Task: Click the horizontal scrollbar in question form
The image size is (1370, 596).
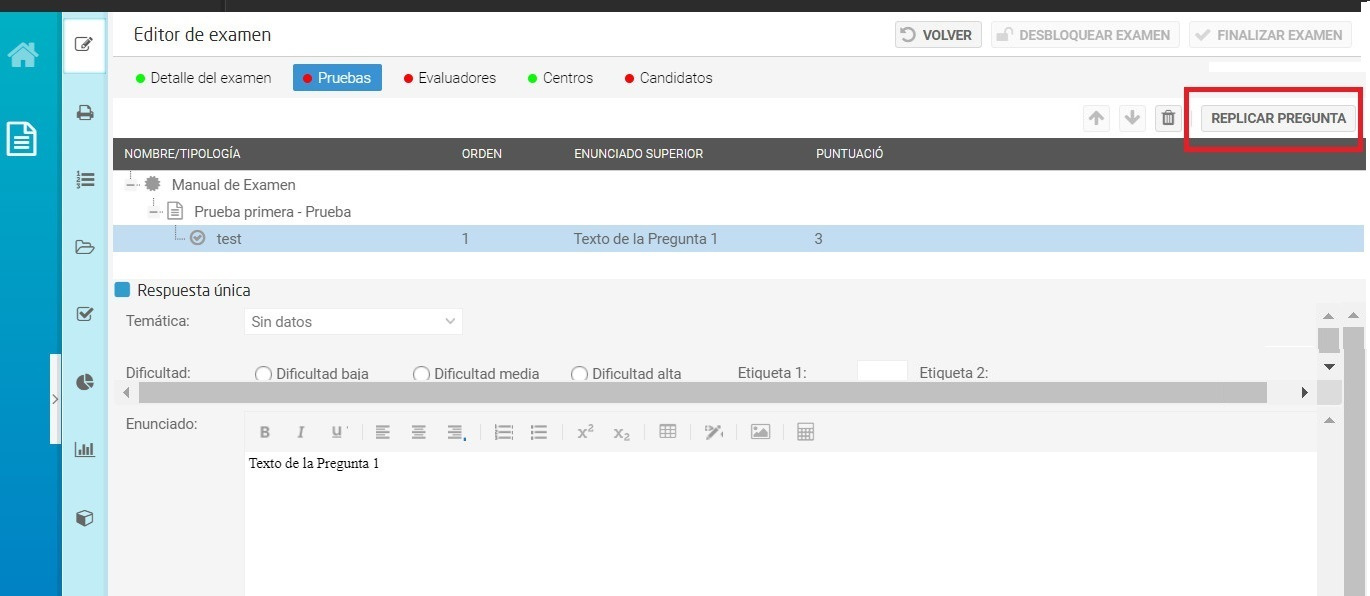Action: pos(700,392)
